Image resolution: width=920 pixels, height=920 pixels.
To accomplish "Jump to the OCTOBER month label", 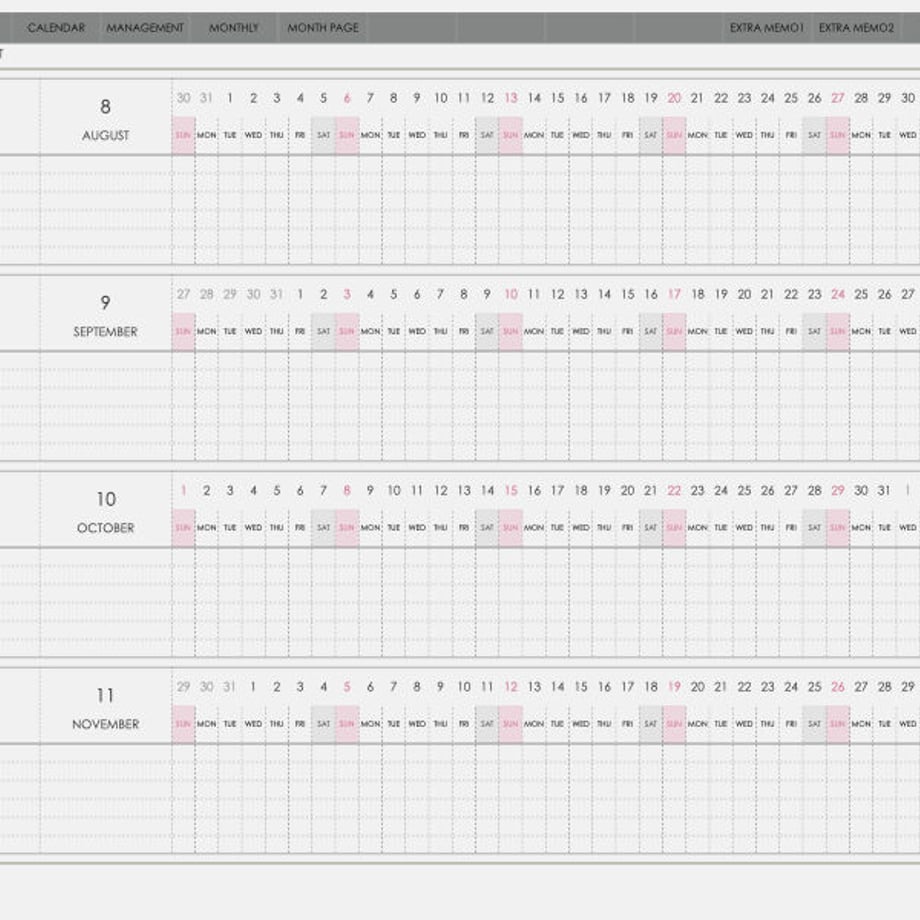I will (106, 528).
